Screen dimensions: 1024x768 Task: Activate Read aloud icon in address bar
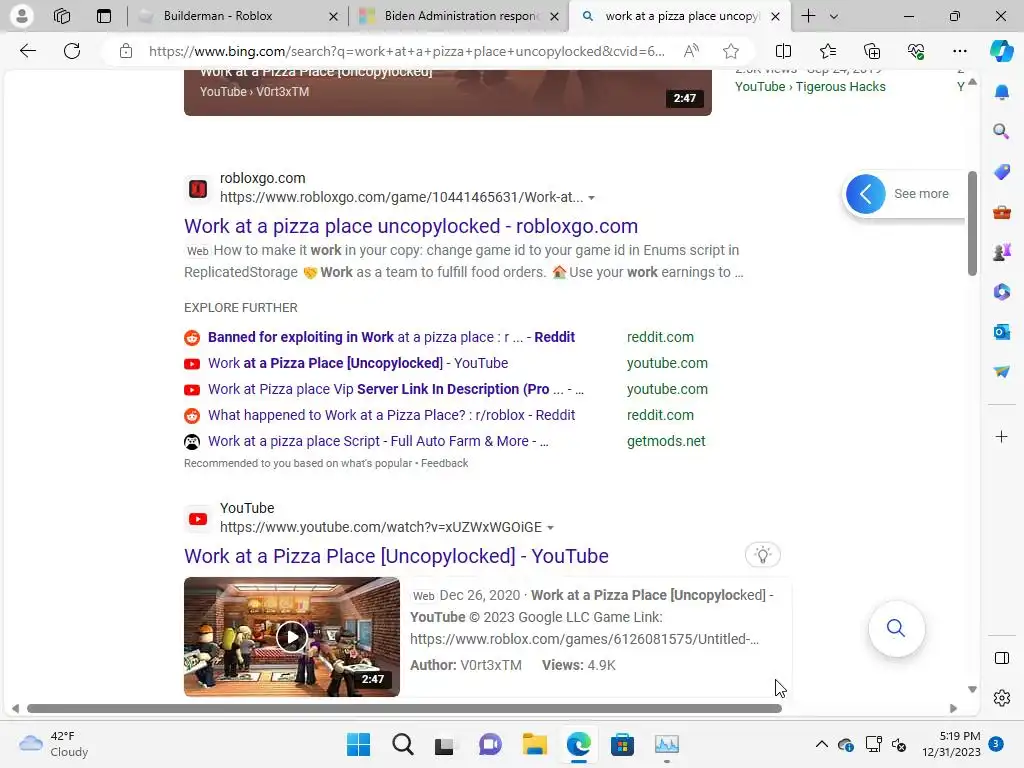691,51
